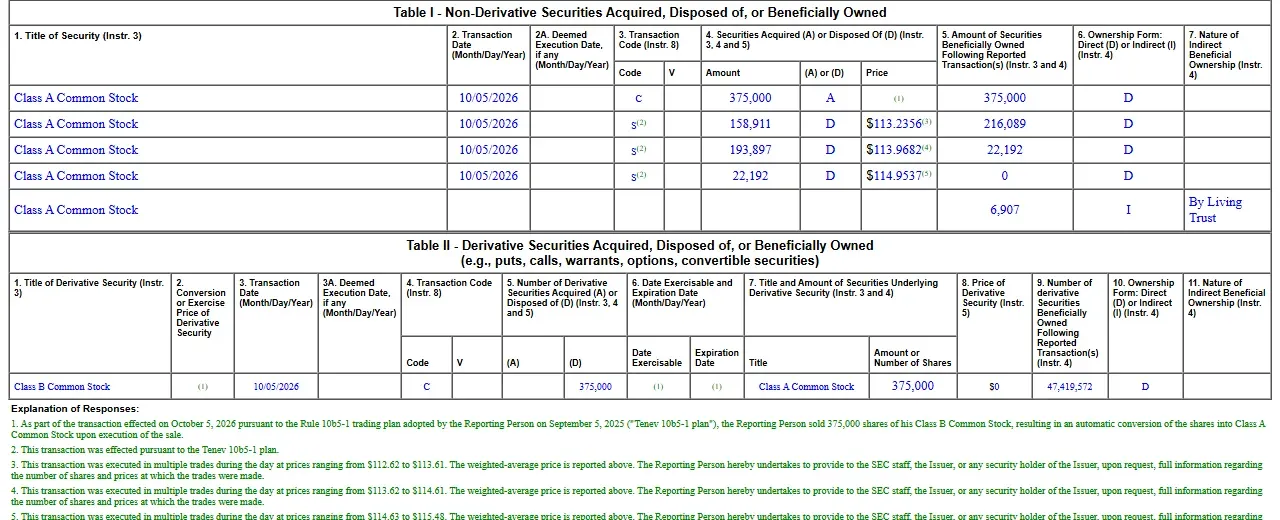Click '8. Price of Derivative Security' header

(x=993, y=298)
